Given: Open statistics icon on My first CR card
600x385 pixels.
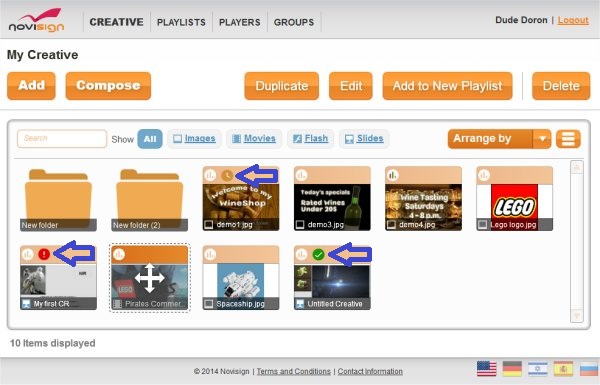Looking at the screenshot, I should click(x=28, y=254).
